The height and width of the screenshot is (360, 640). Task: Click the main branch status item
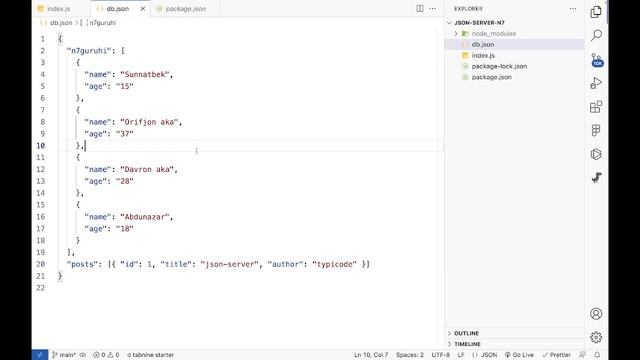point(64,355)
